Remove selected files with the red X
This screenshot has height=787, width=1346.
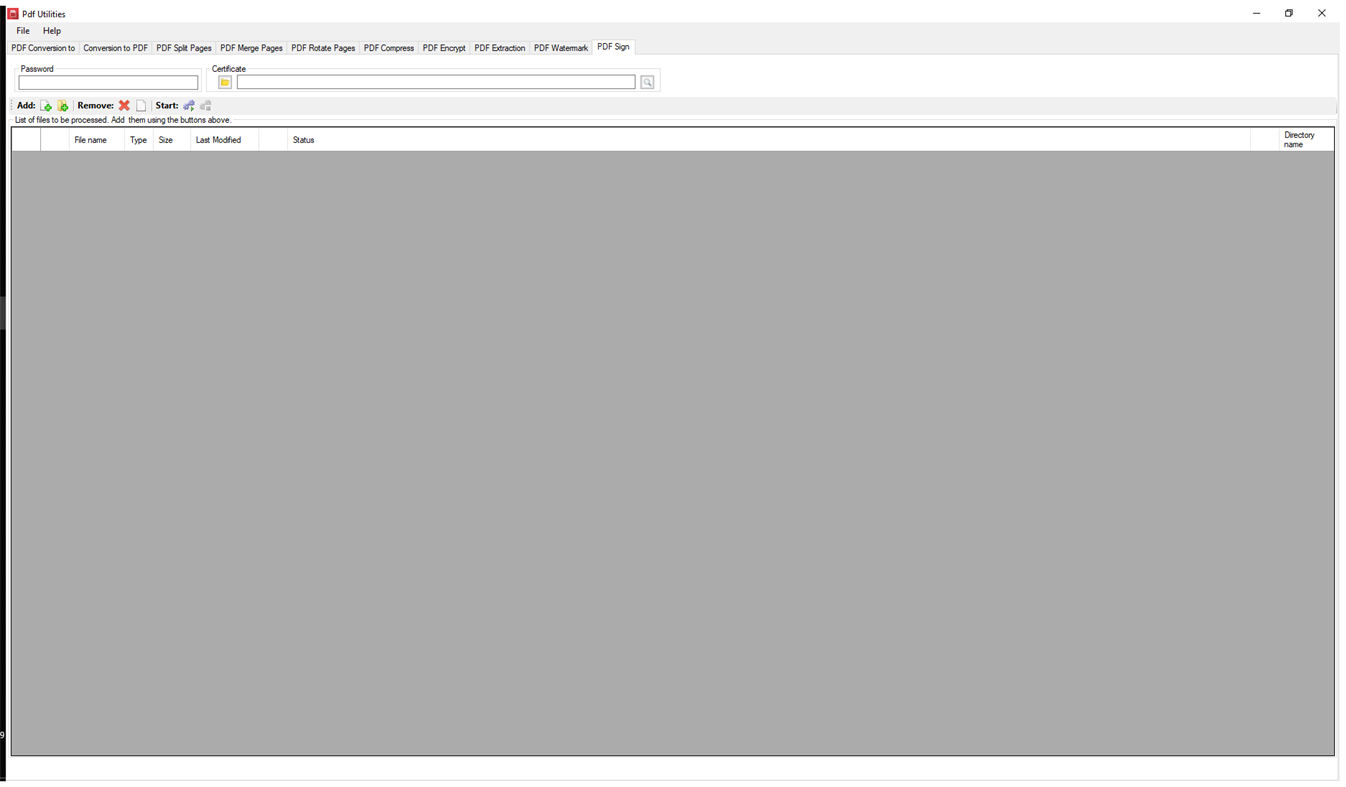click(124, 105)
